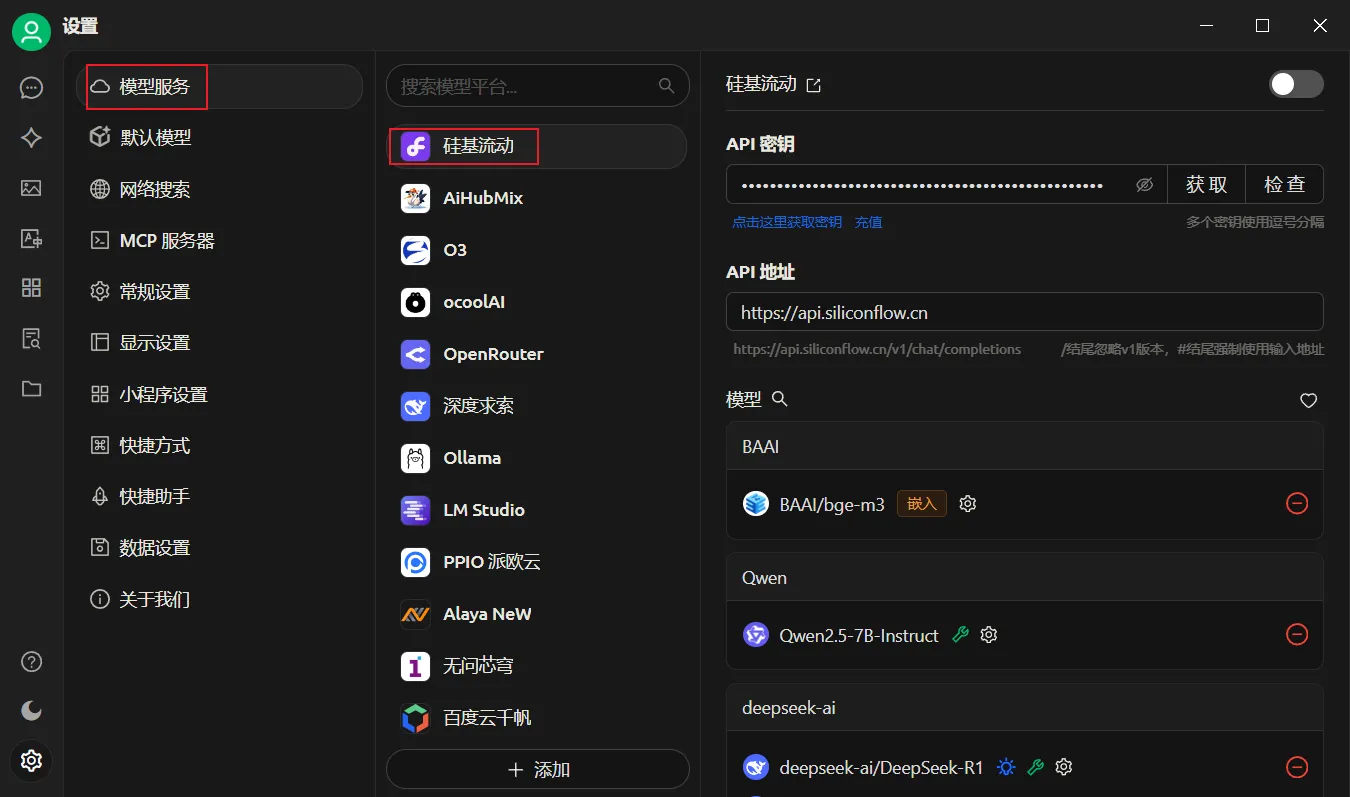
Task: Click the 充值 link
Action: pyautogui.click(x=869, y=222)
